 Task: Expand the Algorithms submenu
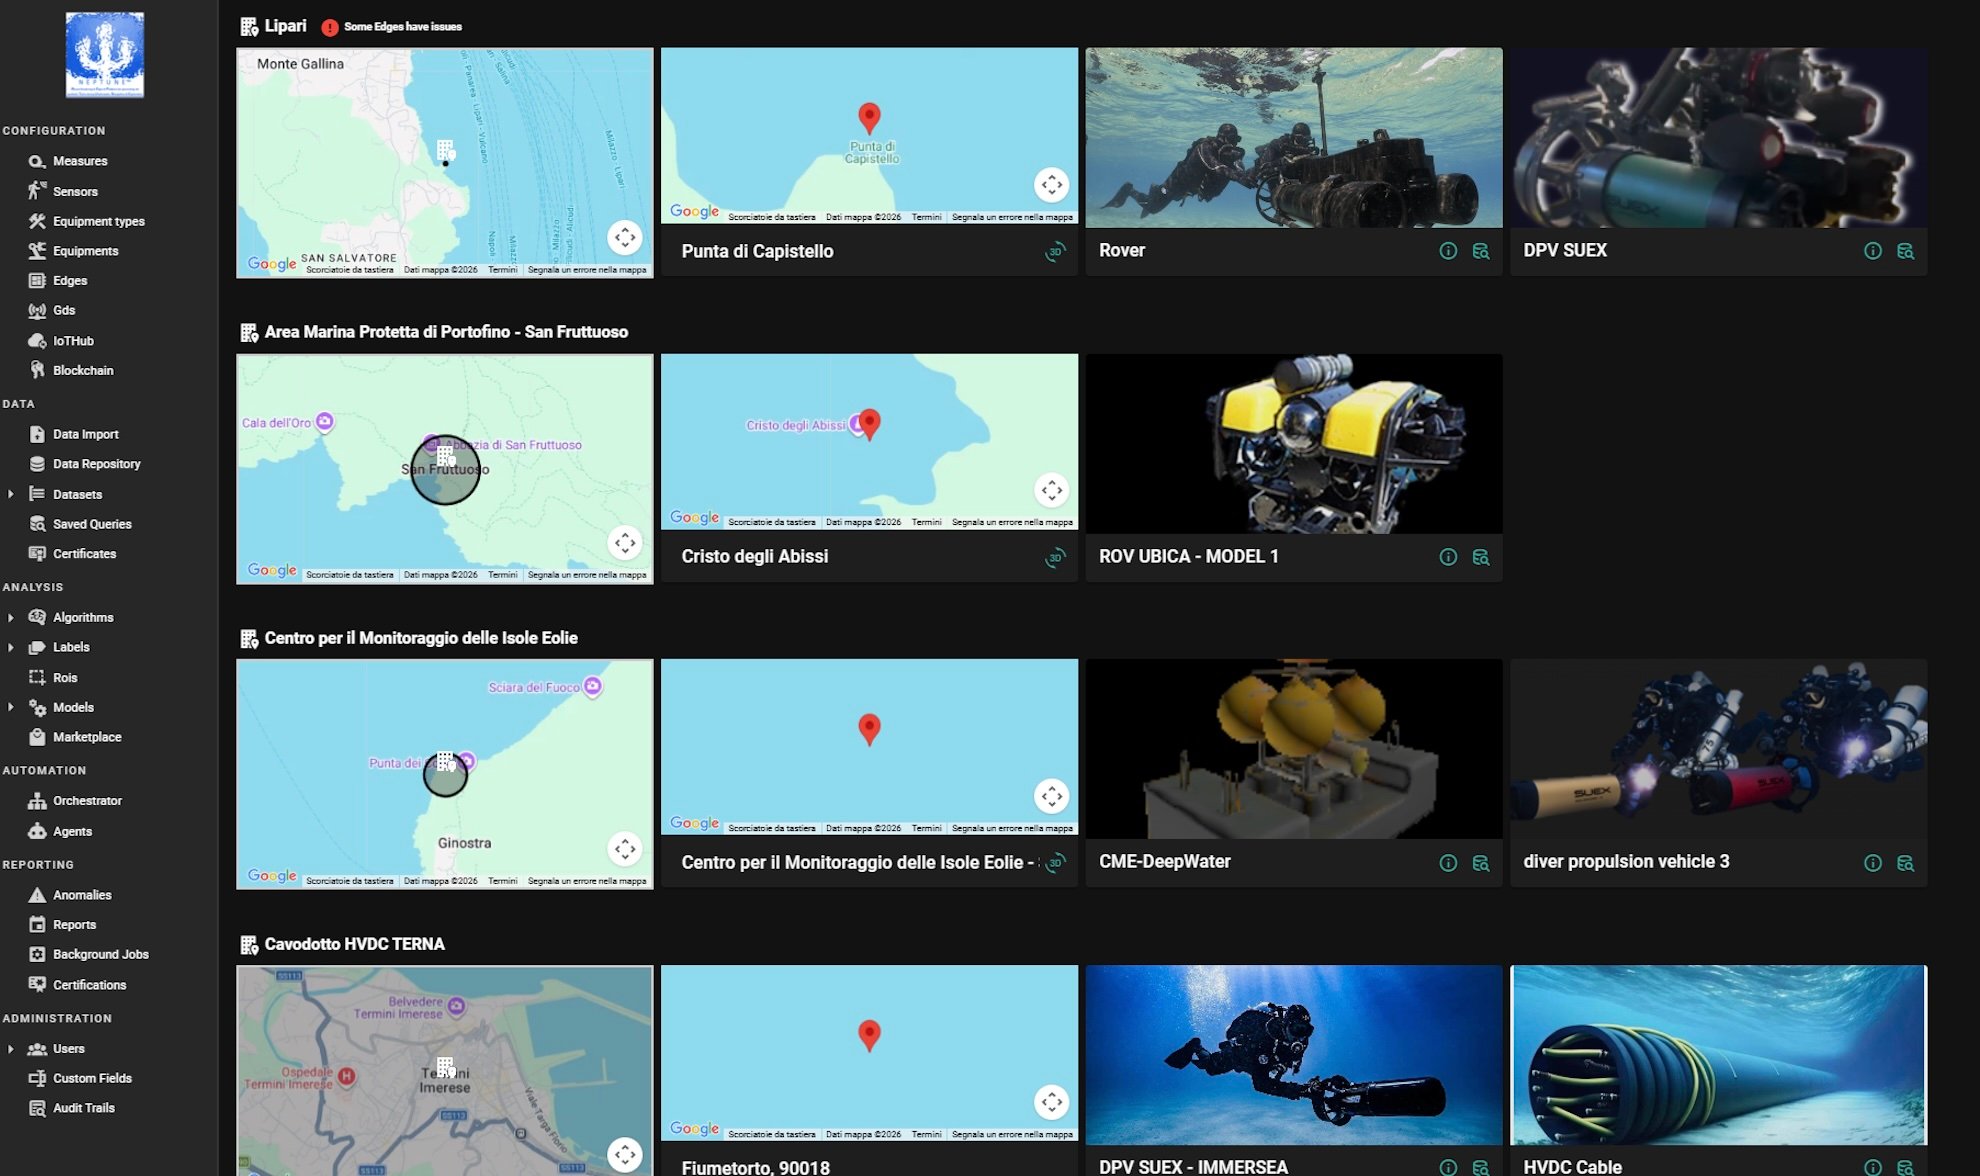tap(11, 618)
